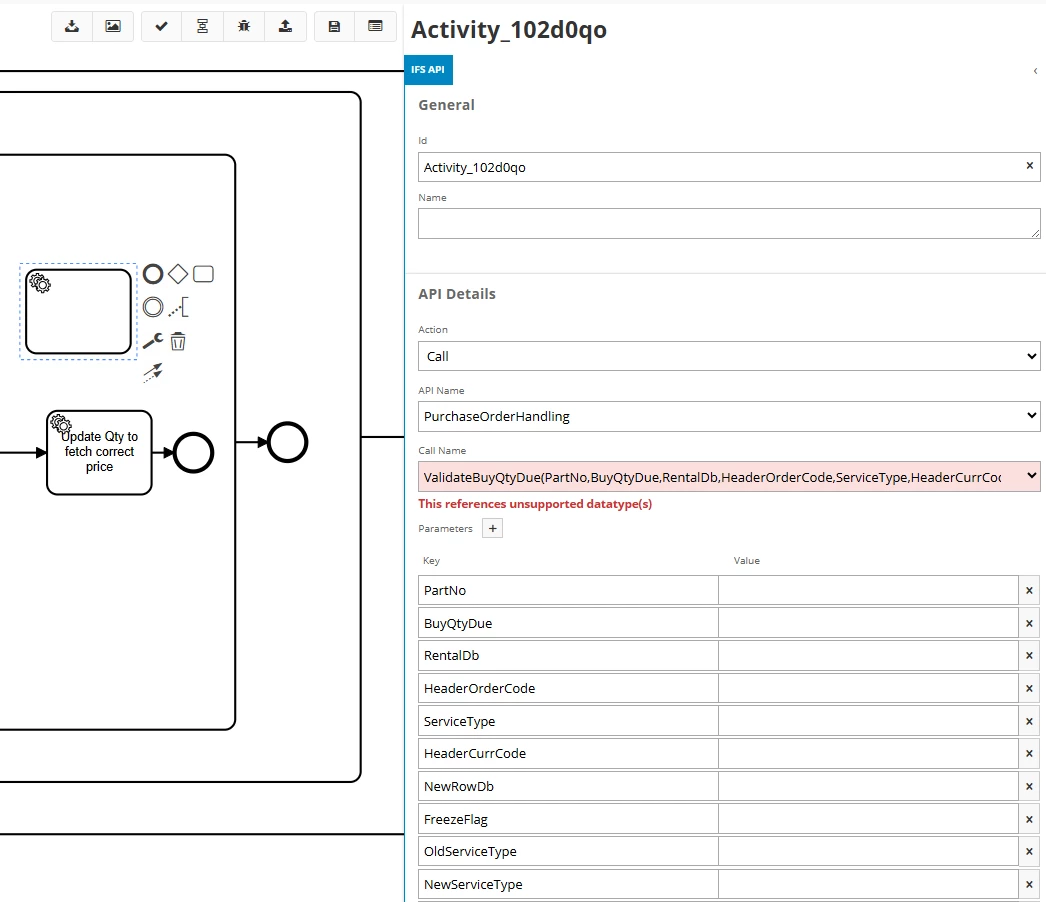Append gateway diamond from context pad

tap(178, 274)
